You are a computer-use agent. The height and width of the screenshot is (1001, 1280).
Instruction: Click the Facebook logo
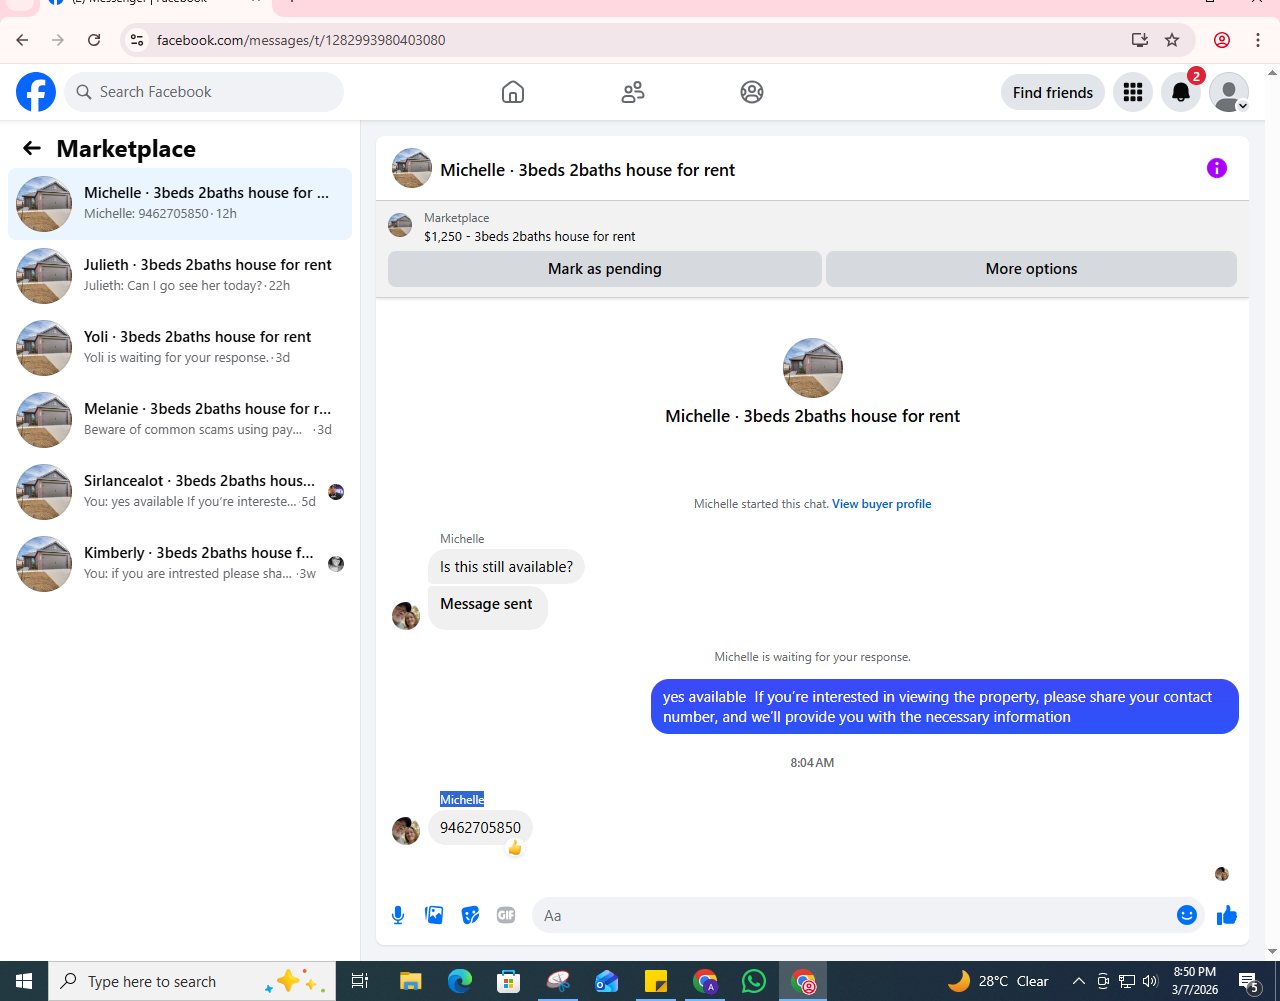(36, 92)
